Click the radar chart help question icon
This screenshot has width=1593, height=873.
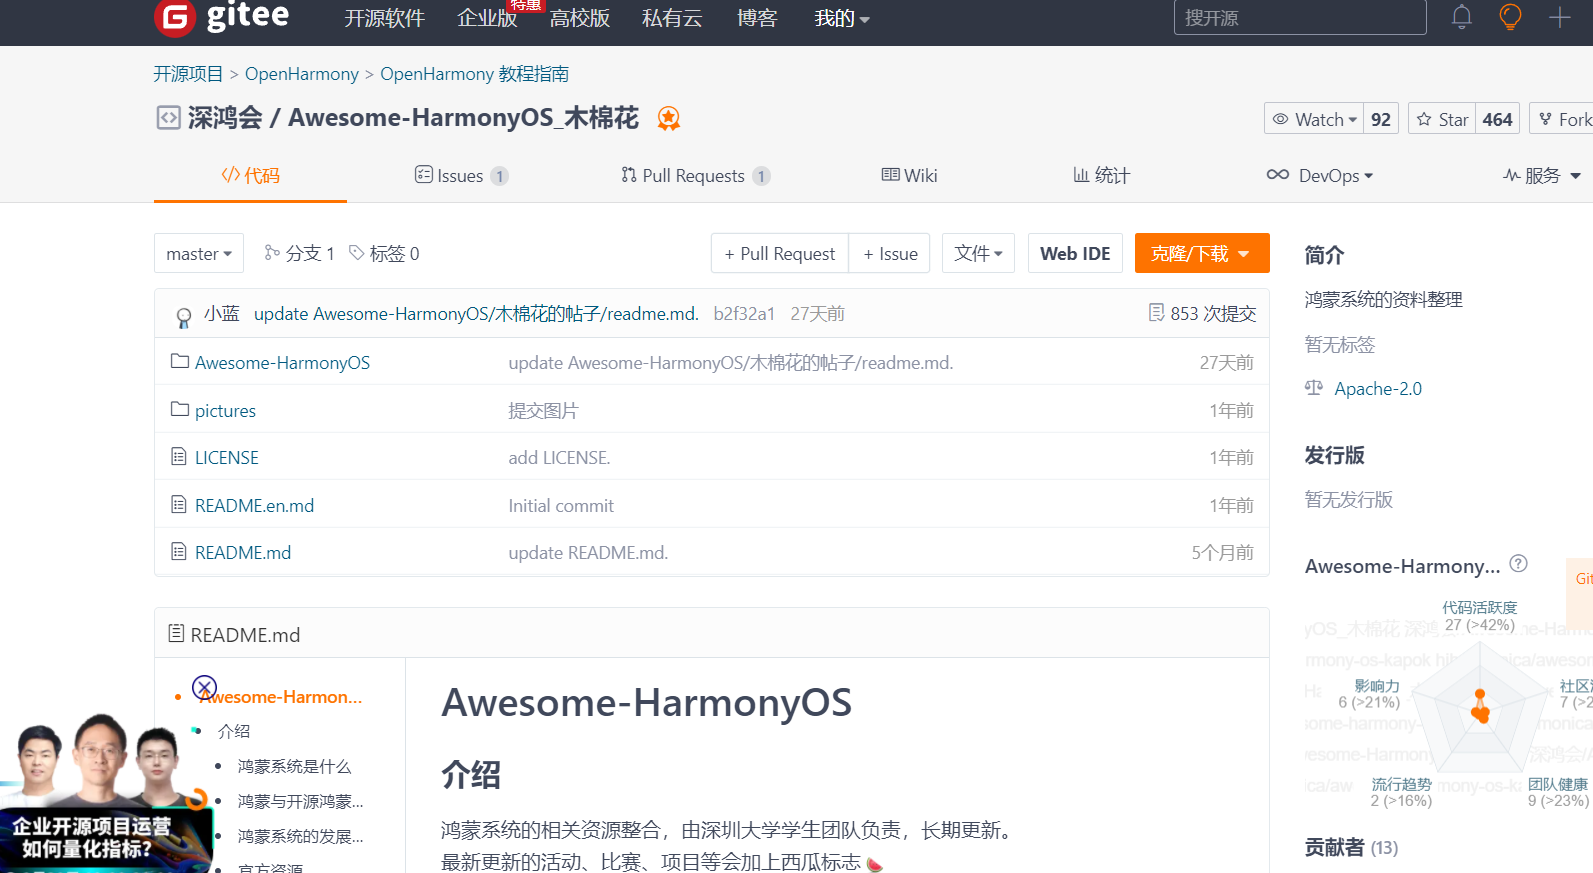point(1518,564)
